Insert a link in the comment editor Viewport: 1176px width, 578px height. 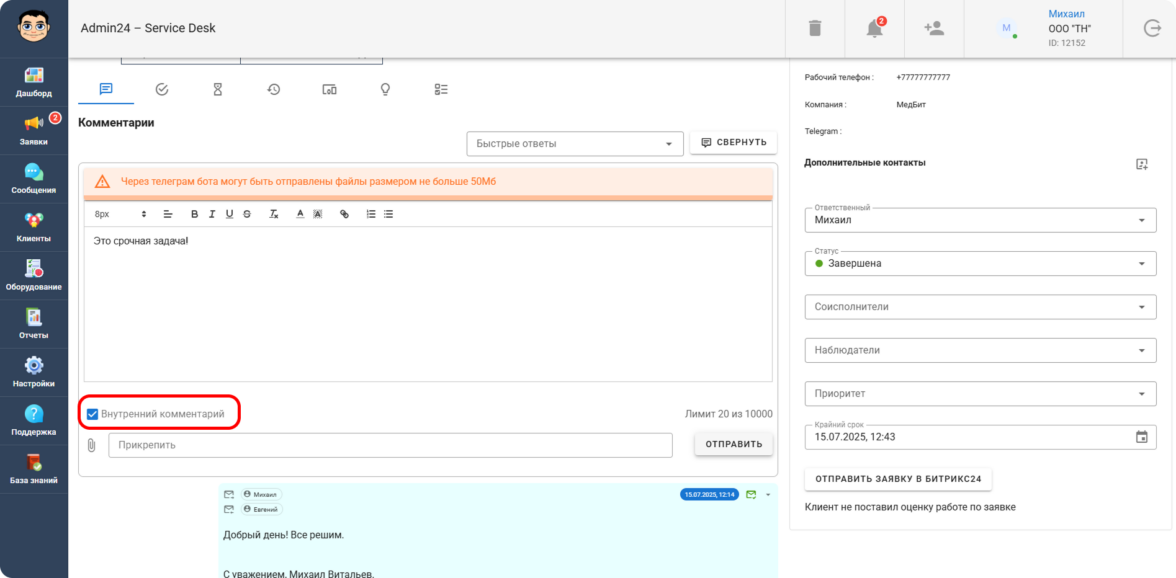344,214
